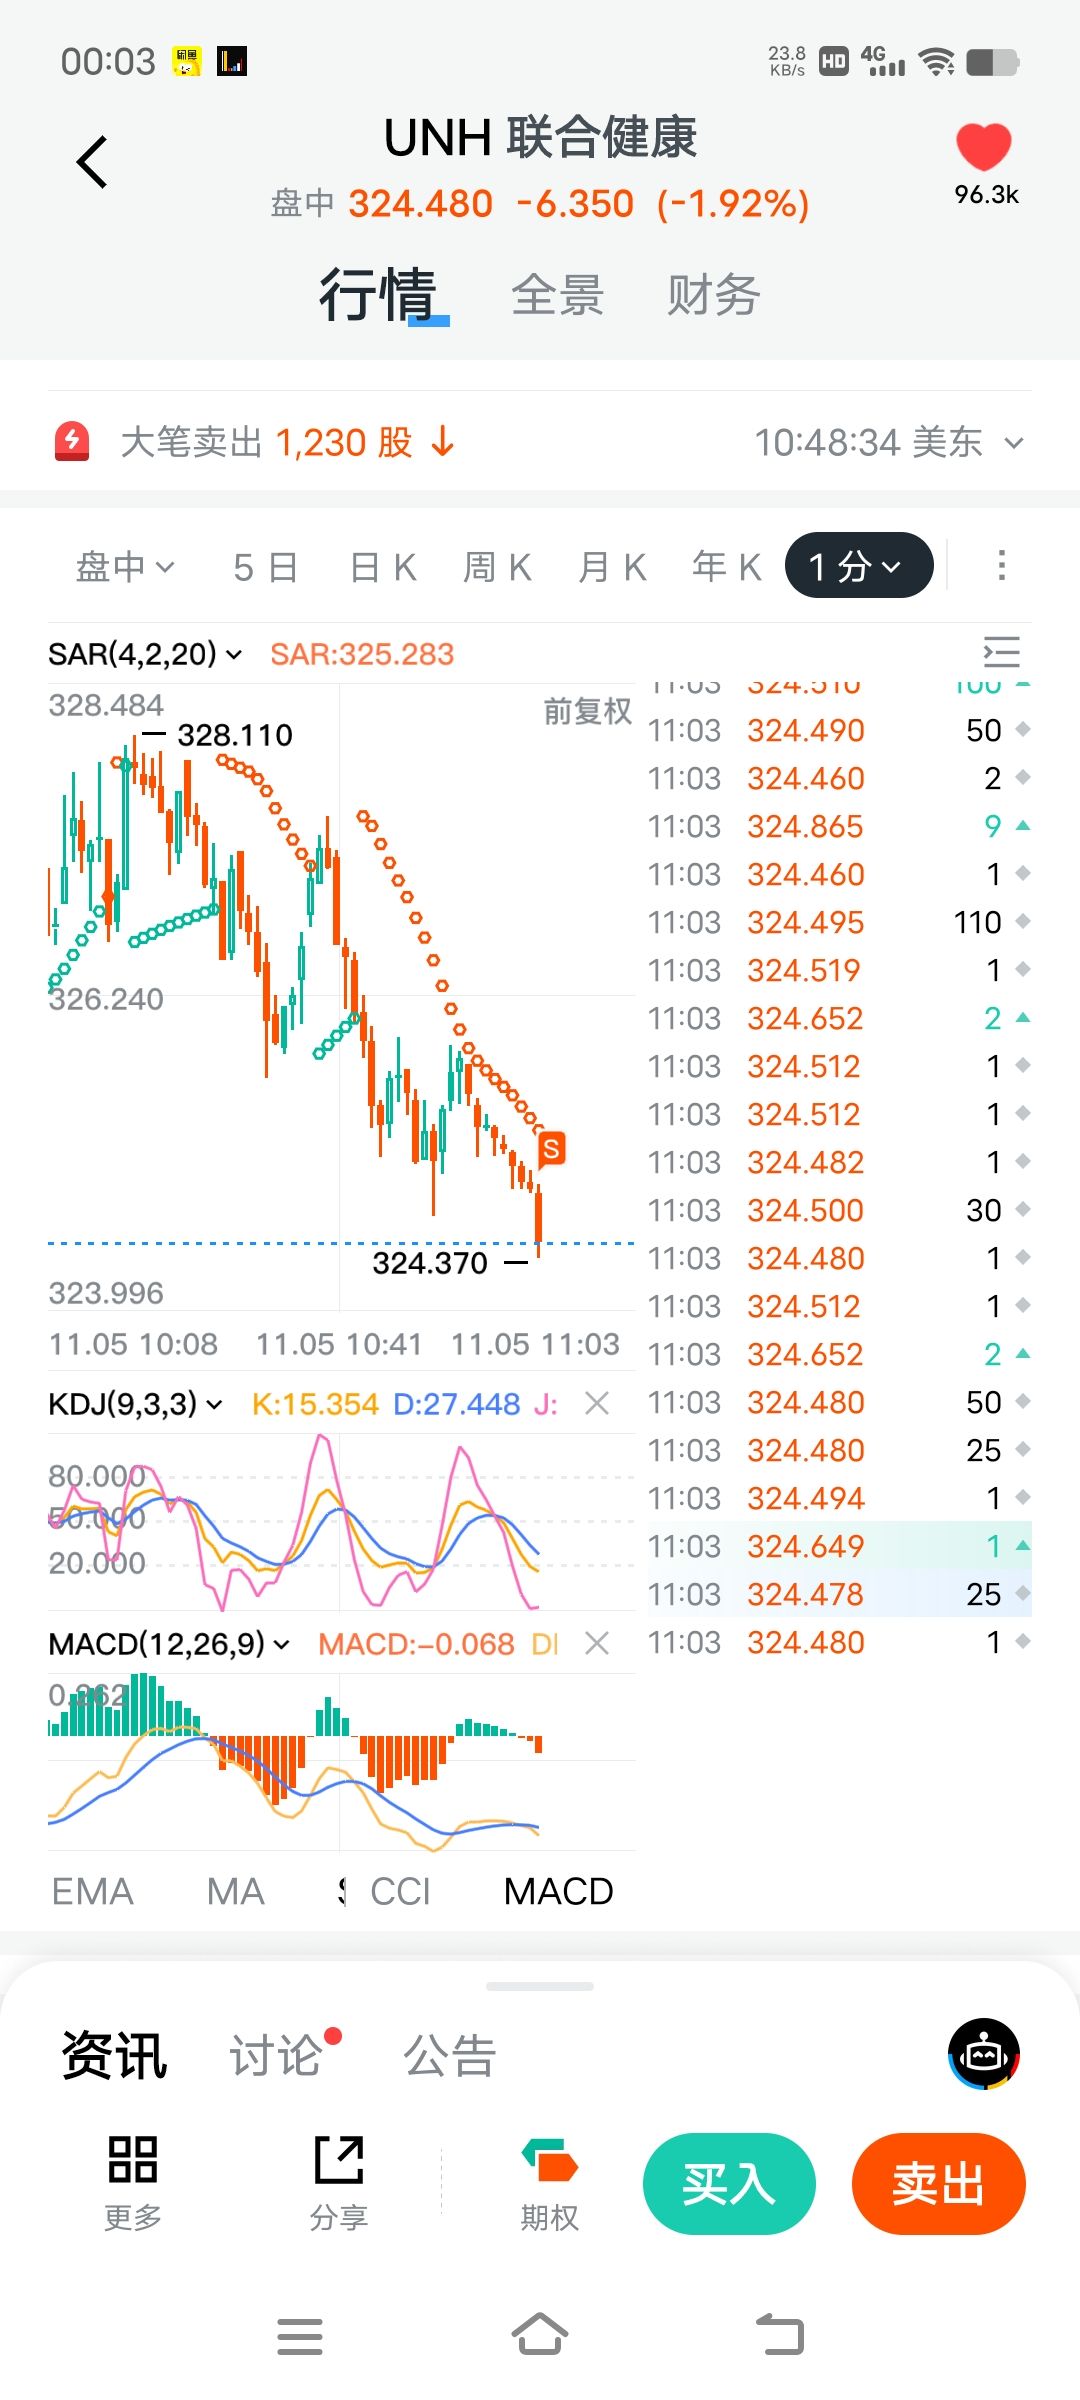Viewport: 1080px width, 2400px height.
Task: Go back with the top-left arrow
Action: tap(92, 162)
